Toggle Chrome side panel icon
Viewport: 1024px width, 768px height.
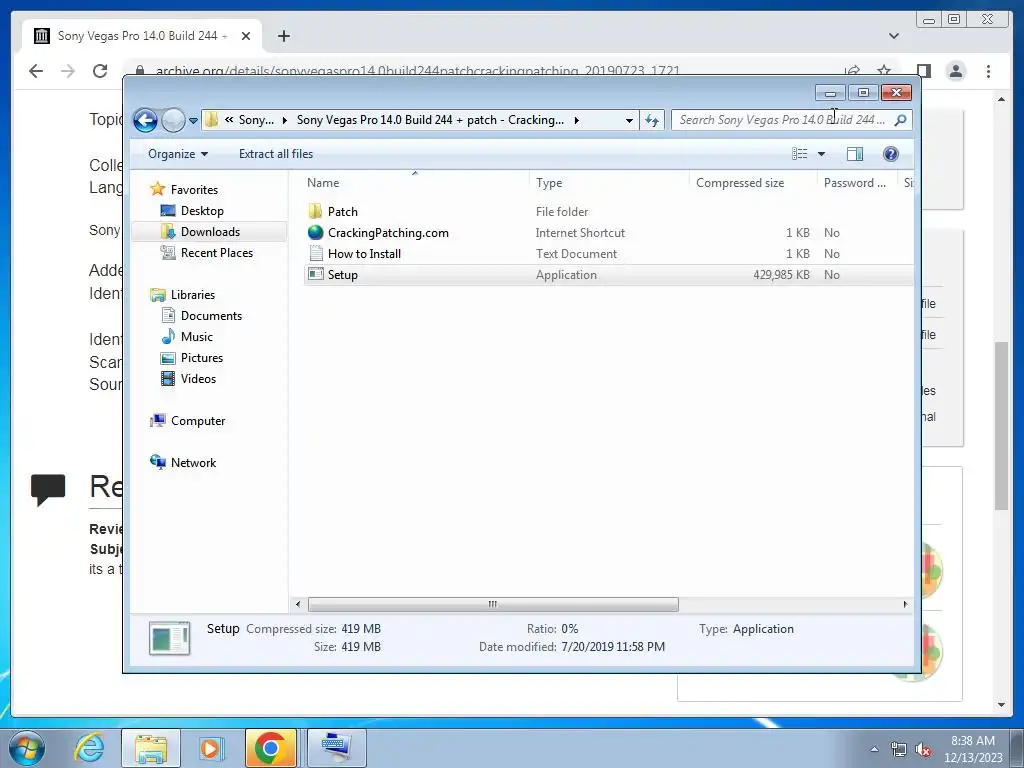tap(923, 71)
